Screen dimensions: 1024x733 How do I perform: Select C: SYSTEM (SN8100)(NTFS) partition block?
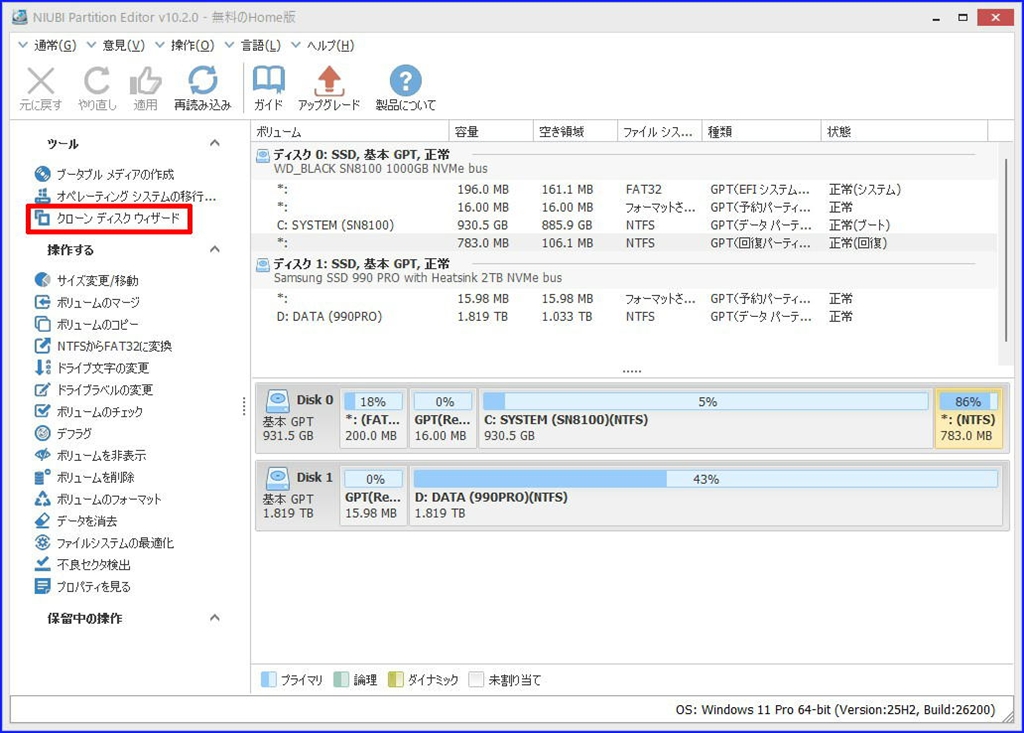tap(705, 418)
